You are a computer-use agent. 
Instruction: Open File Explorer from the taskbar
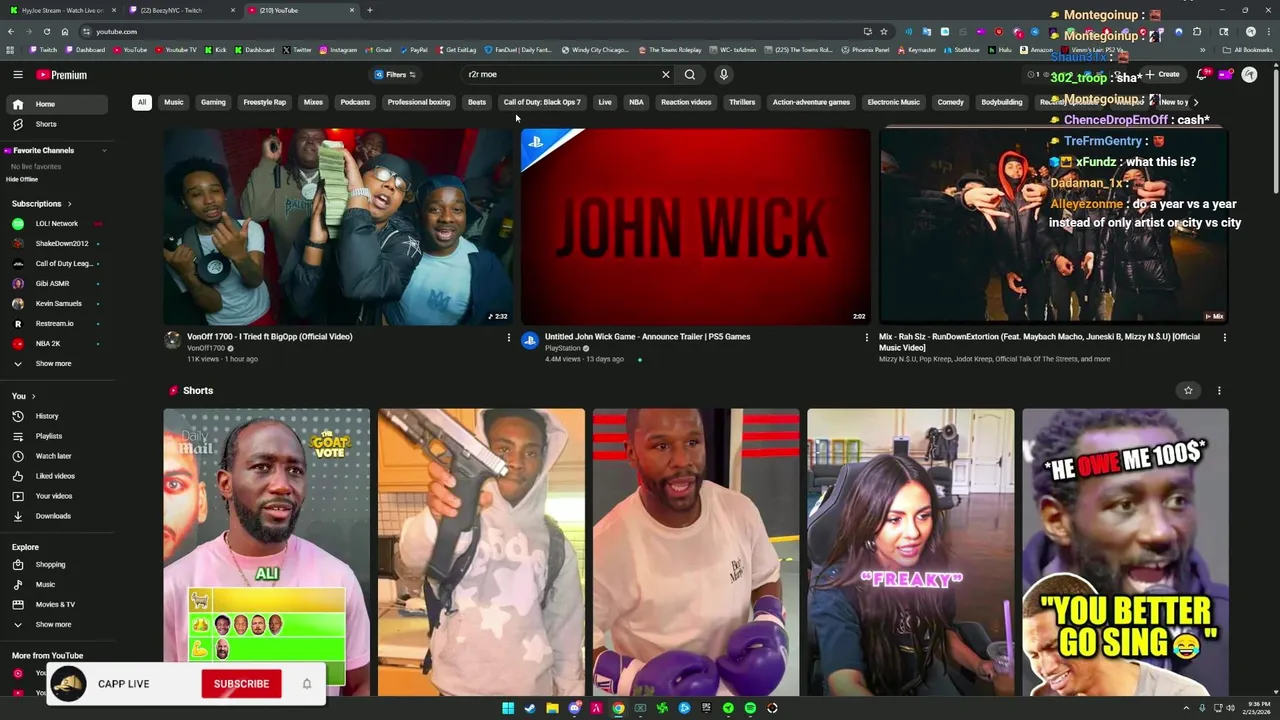[552, 708]
